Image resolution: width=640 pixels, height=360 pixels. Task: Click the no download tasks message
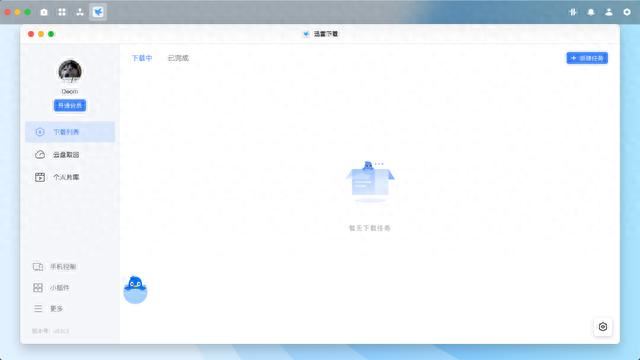370,228
